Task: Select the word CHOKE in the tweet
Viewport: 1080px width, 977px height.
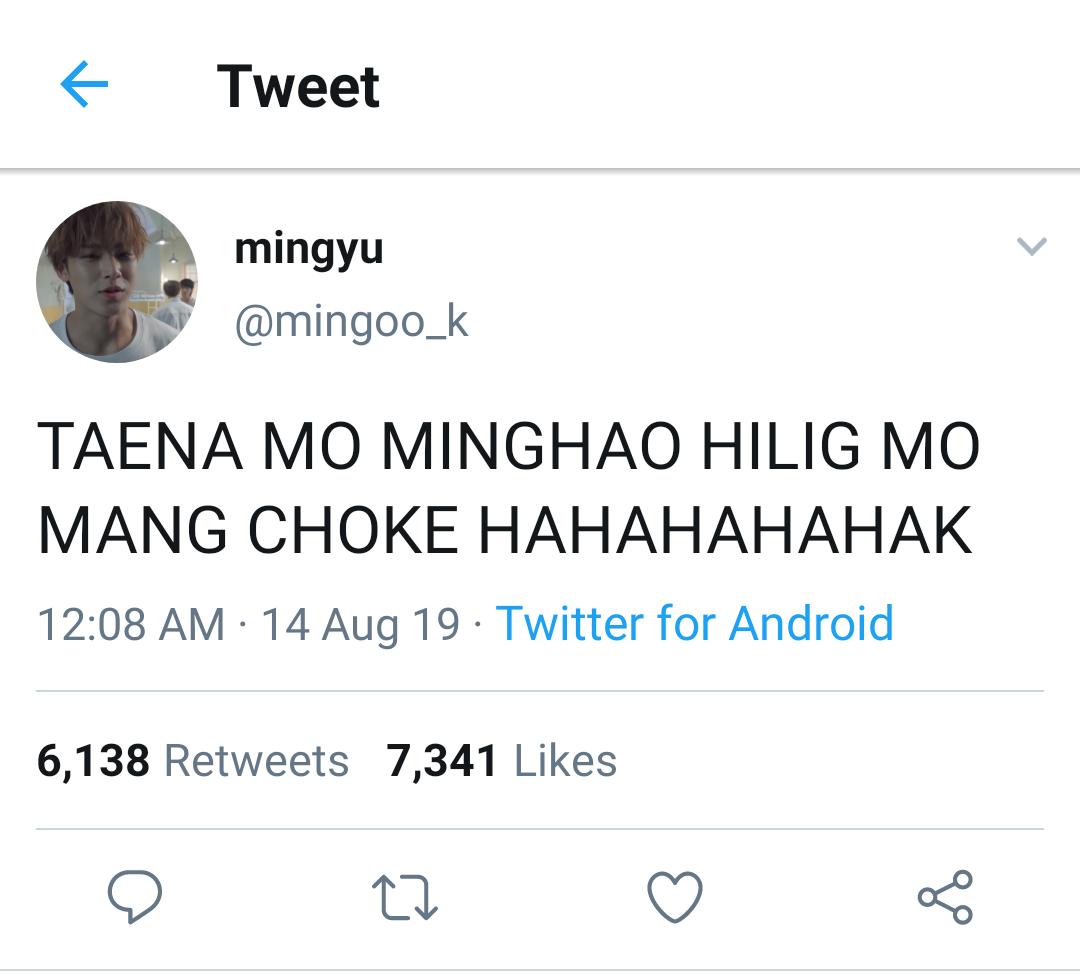Action: (353, 530)
